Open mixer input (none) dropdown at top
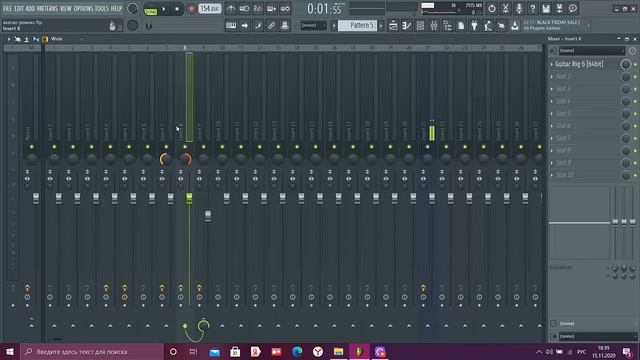Screen dimensions: 640x360 pos(591,51)
